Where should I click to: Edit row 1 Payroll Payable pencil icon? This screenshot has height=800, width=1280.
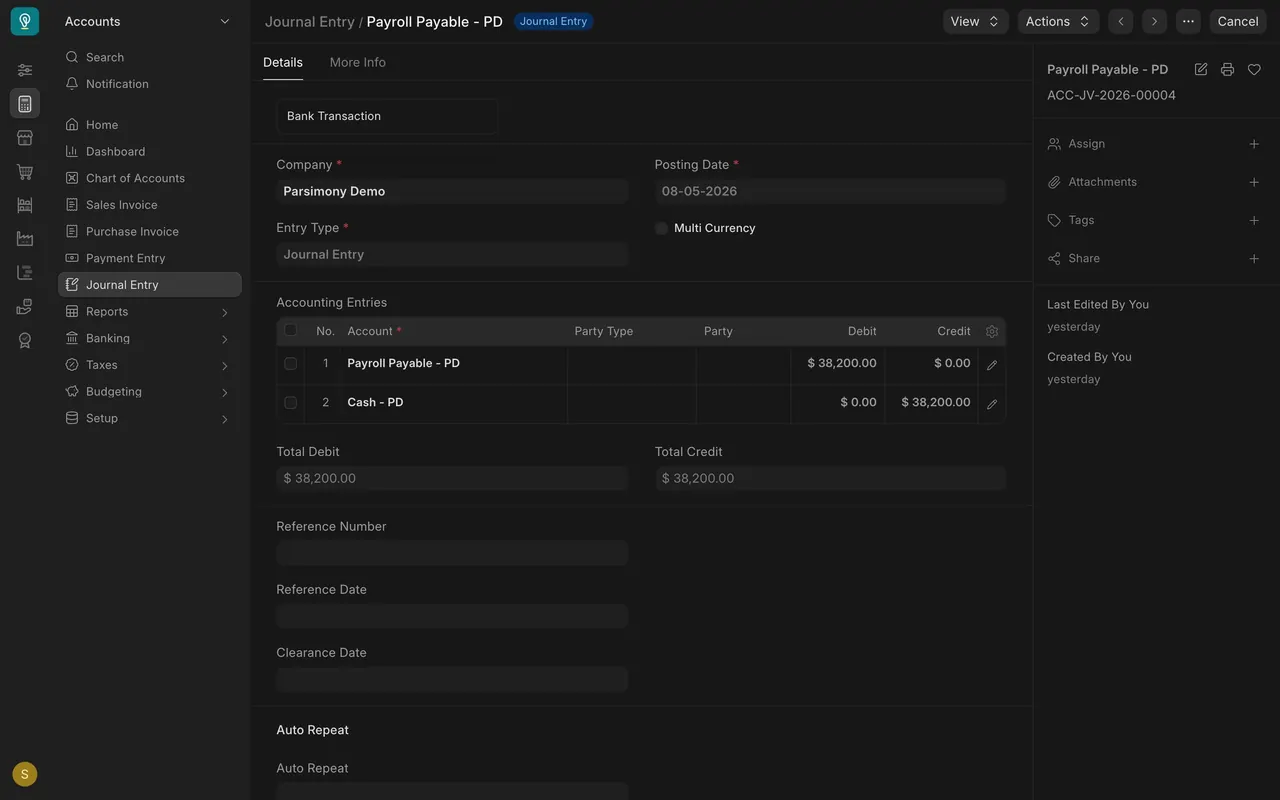coord(992,365)
